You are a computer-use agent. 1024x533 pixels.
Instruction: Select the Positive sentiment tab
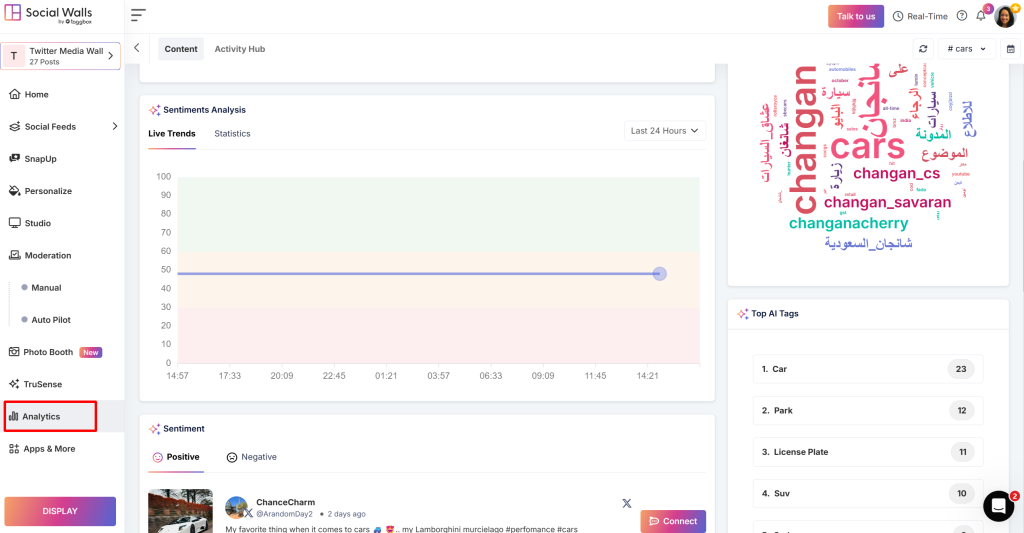coord(176,457)
